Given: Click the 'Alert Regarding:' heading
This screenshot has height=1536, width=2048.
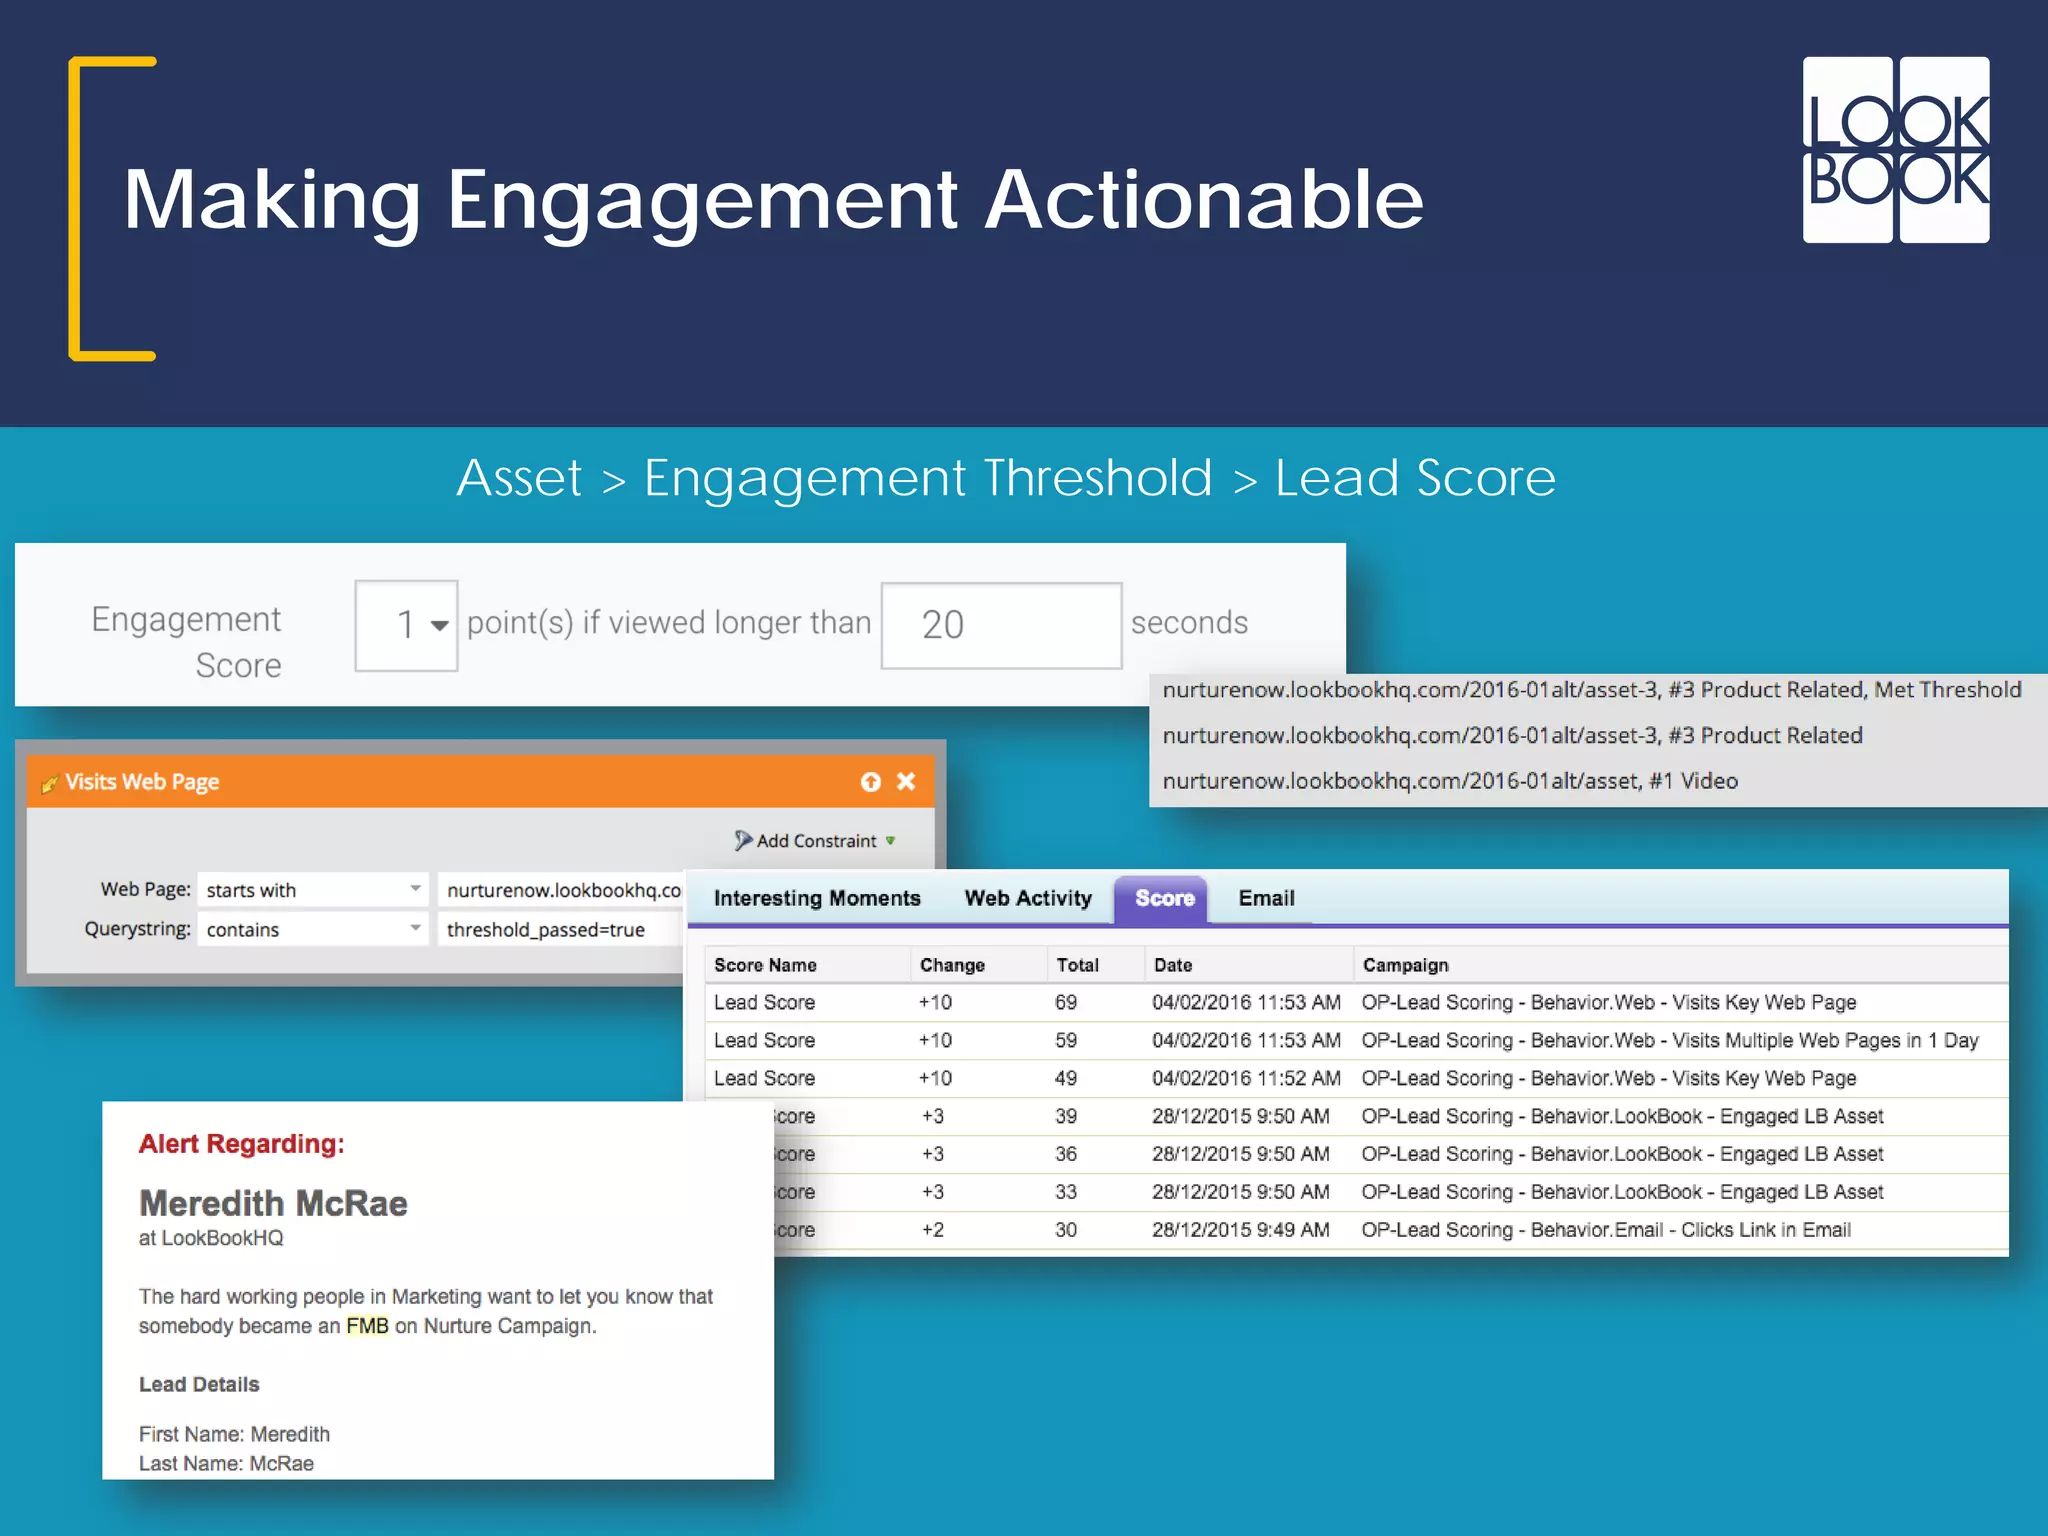Looking at the screenshot, I should pos(241,1144).
